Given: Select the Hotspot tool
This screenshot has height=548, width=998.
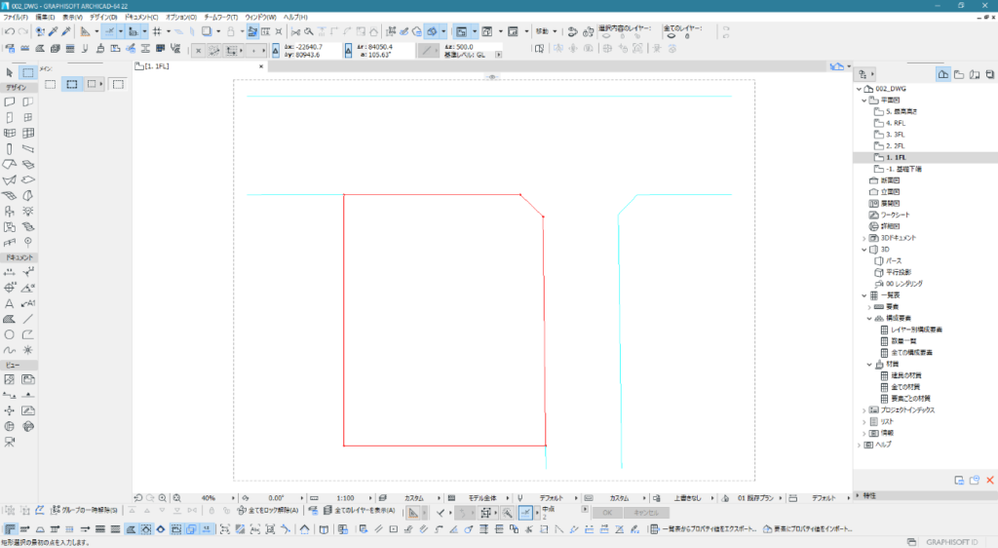Looking at the screenshot, I should (x=28, y=350).
